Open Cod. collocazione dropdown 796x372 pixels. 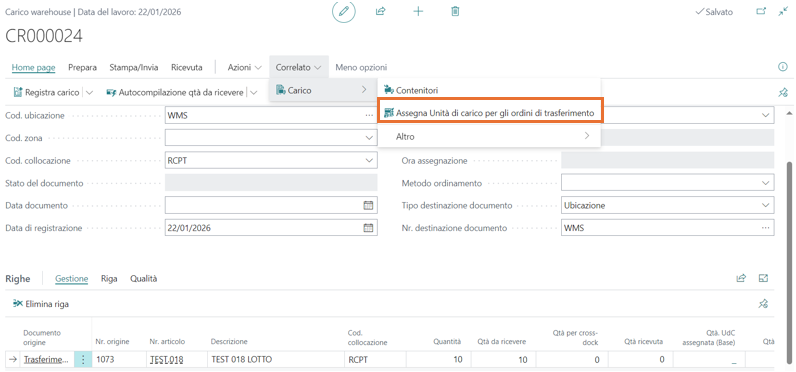369,160
